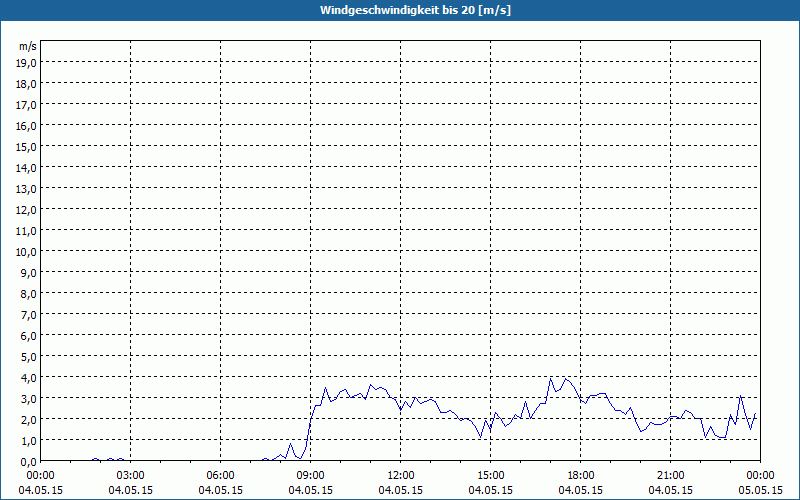Click the '14,0' y-axis label
The image size is (800, 500).
pos(26,168)
